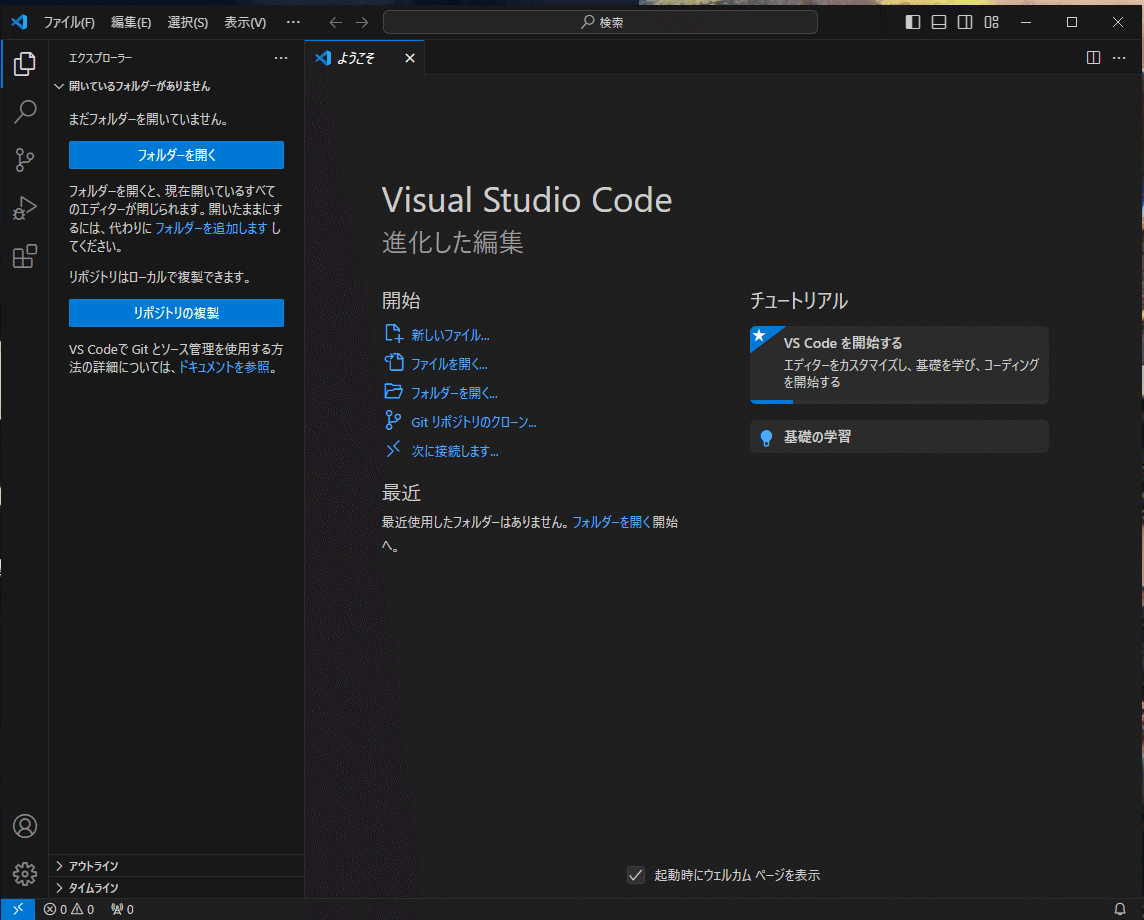Open the Run and Debug view
The width and height of the screenshot is (1144, 920).
click(x=24, y=208)
